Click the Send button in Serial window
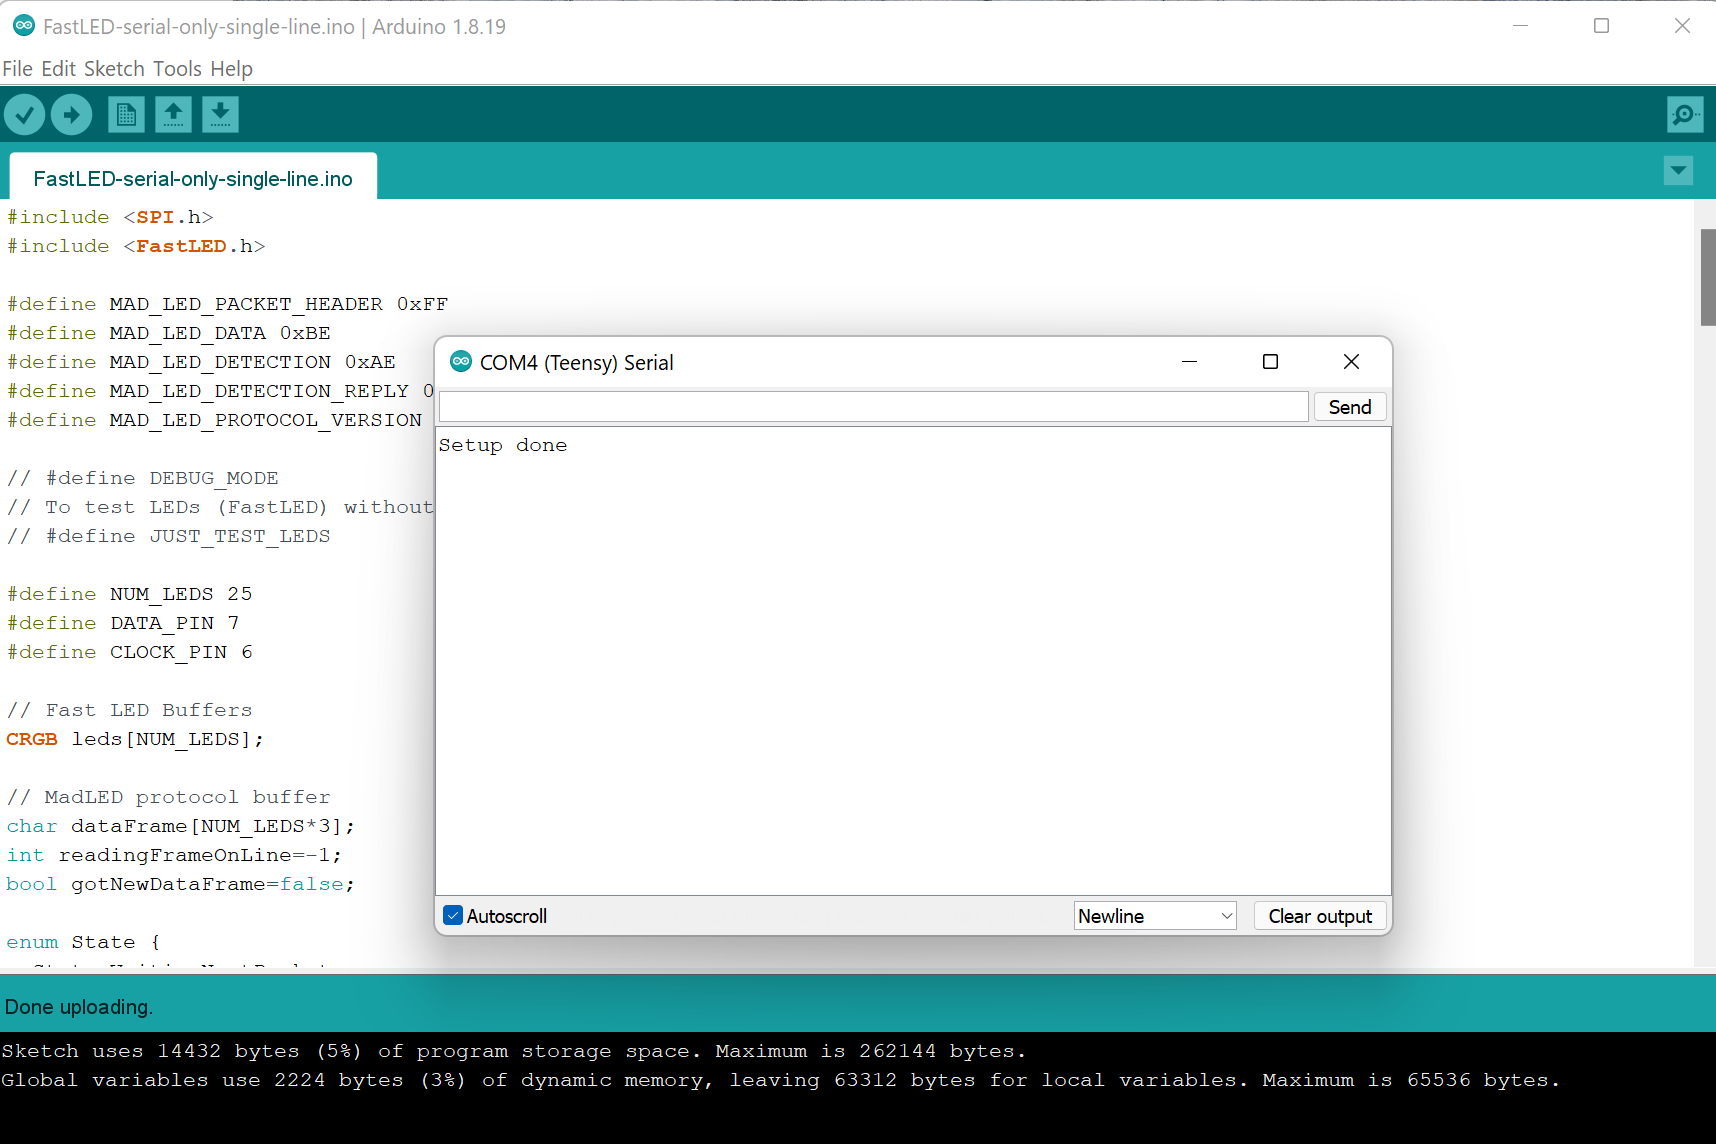This screenshot has height=1144, width=1716. (x=1350, y=407)
